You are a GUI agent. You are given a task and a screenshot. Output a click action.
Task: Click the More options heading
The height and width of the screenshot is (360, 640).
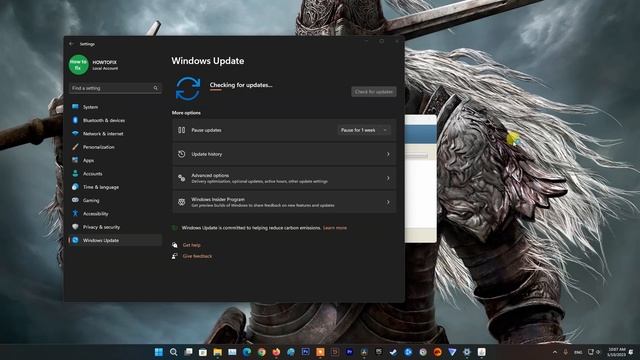186,113
